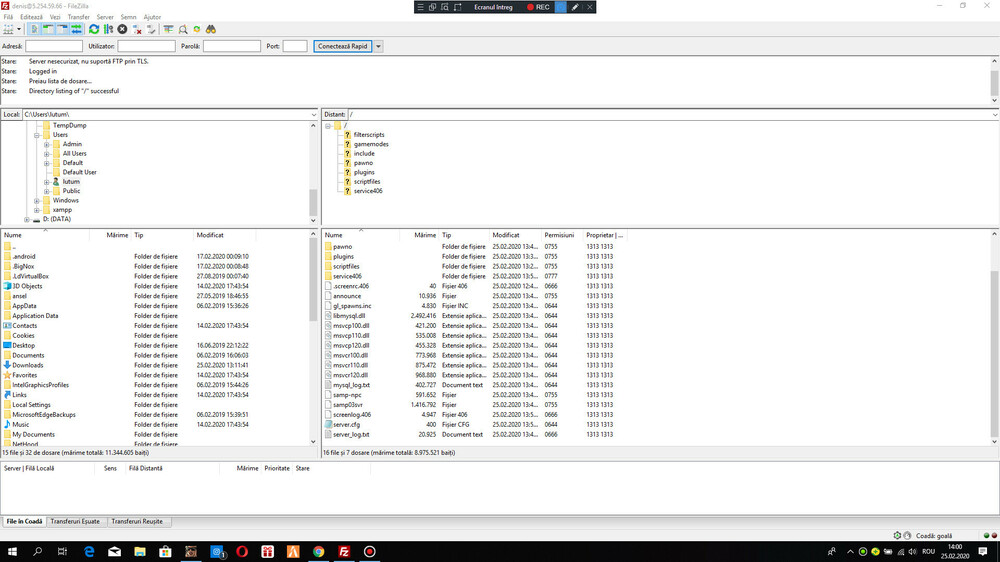Toggle remote directory tree display

(x=62, y=29)
